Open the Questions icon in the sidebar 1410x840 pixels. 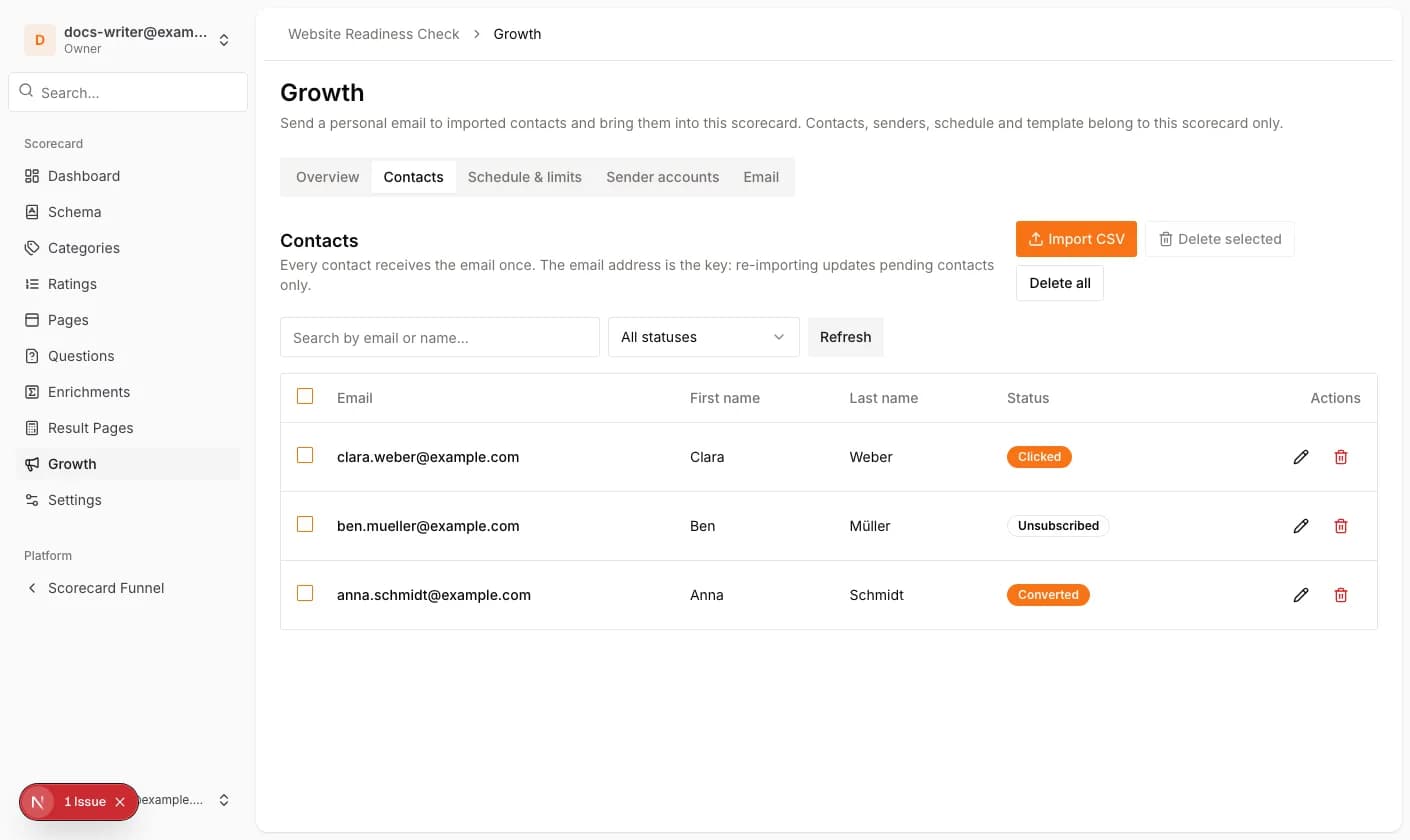(32, 356)
